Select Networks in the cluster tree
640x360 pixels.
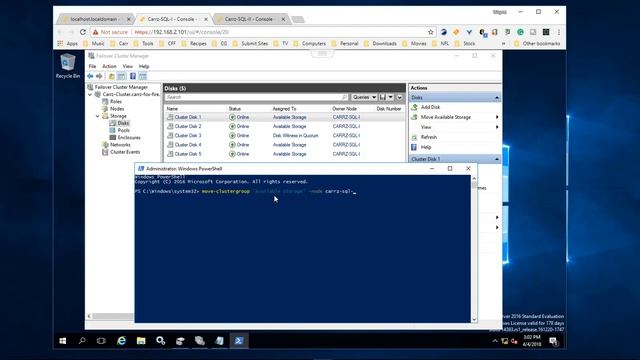[120, 145]
